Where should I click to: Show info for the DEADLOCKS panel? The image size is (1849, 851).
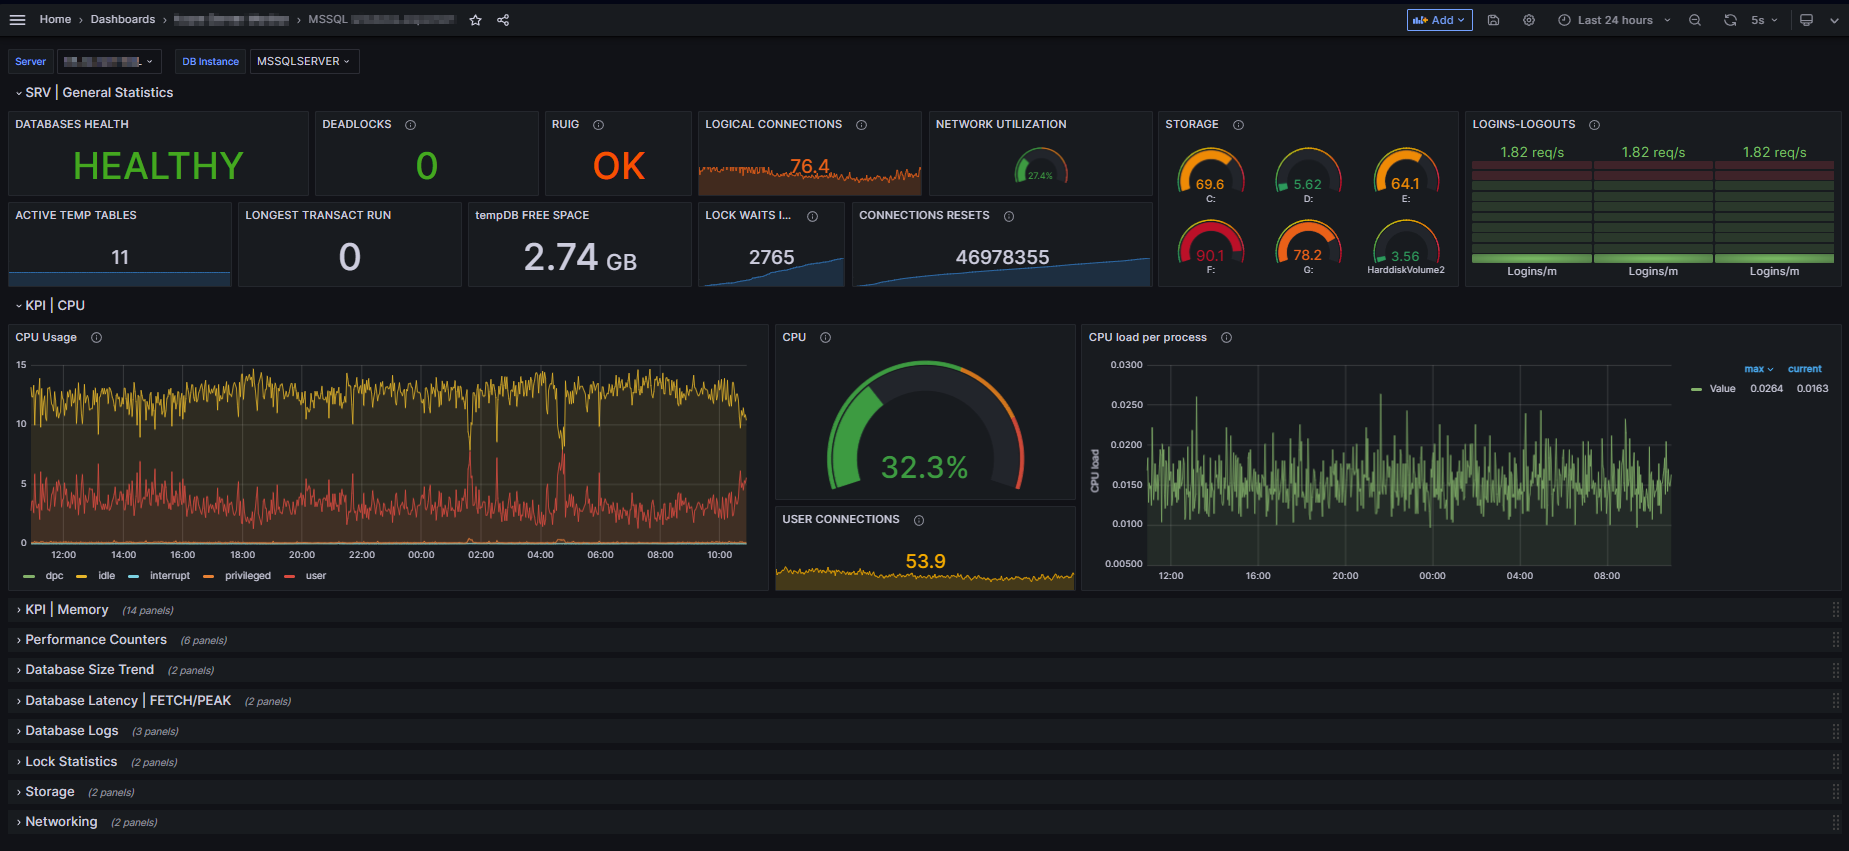tap(410, 125)
